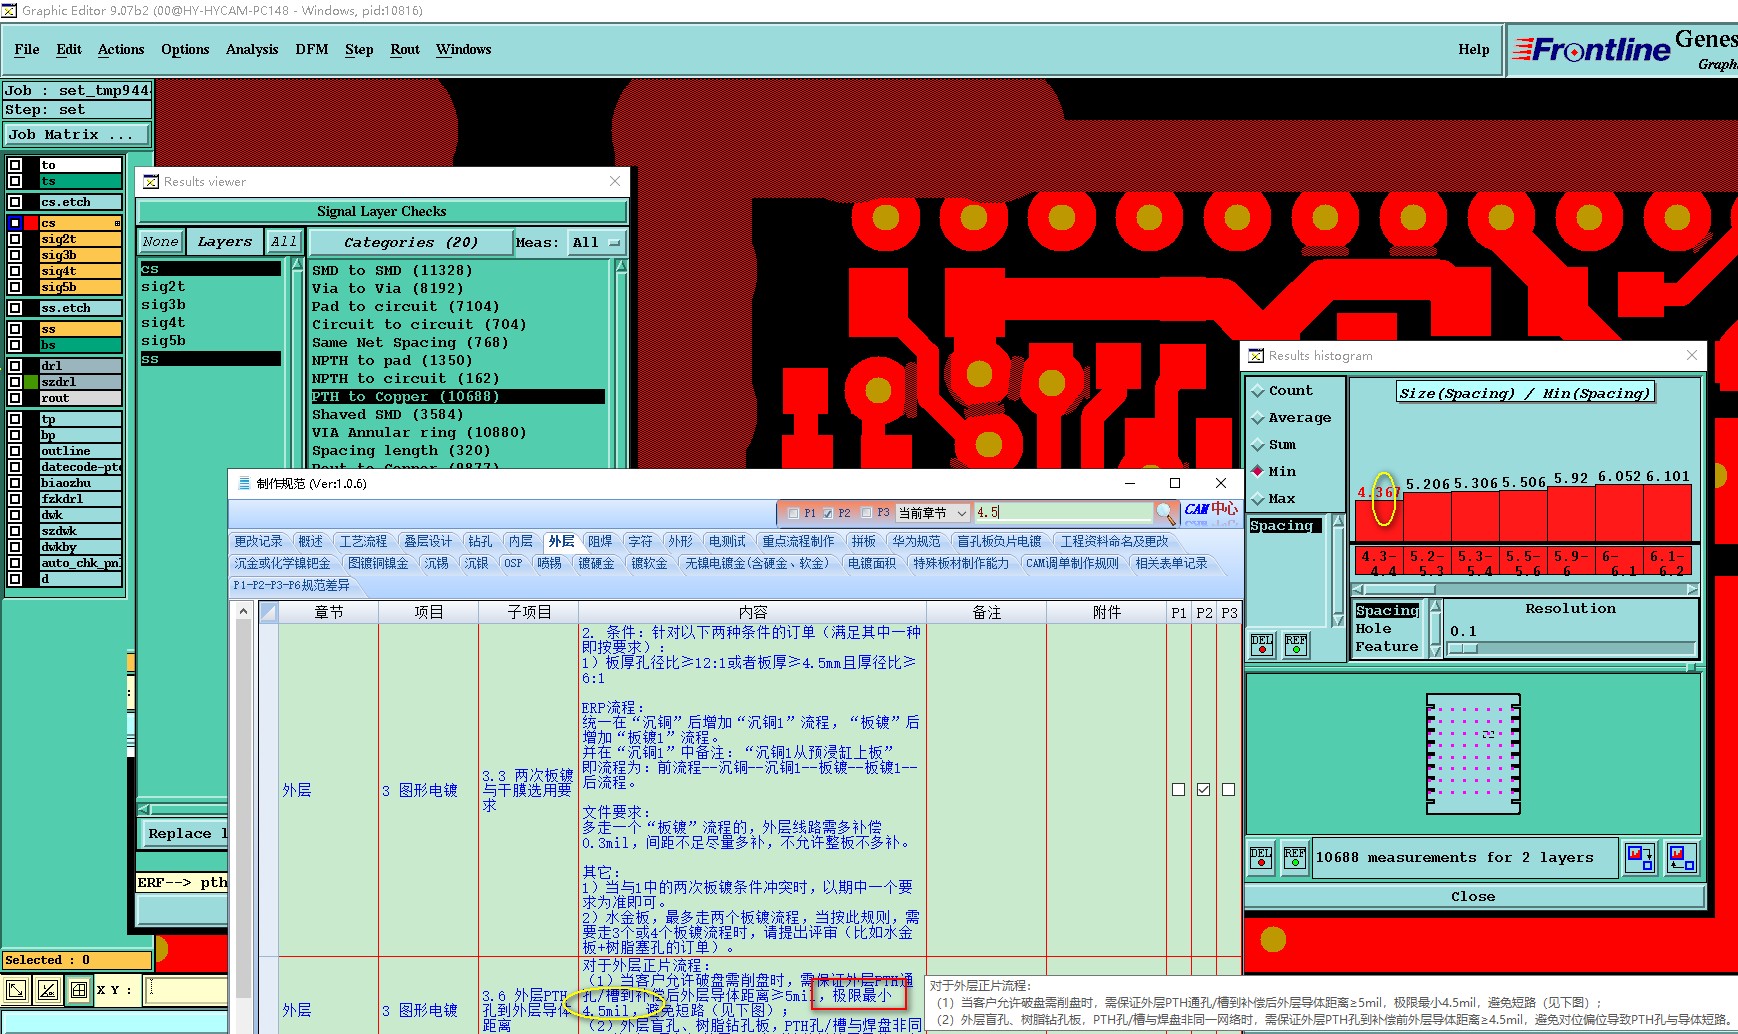The width and height of the screenshot is (1738, 1034).
Task: Open the Analysis menu
Action: pyautogui.click(x=252, y=49)
